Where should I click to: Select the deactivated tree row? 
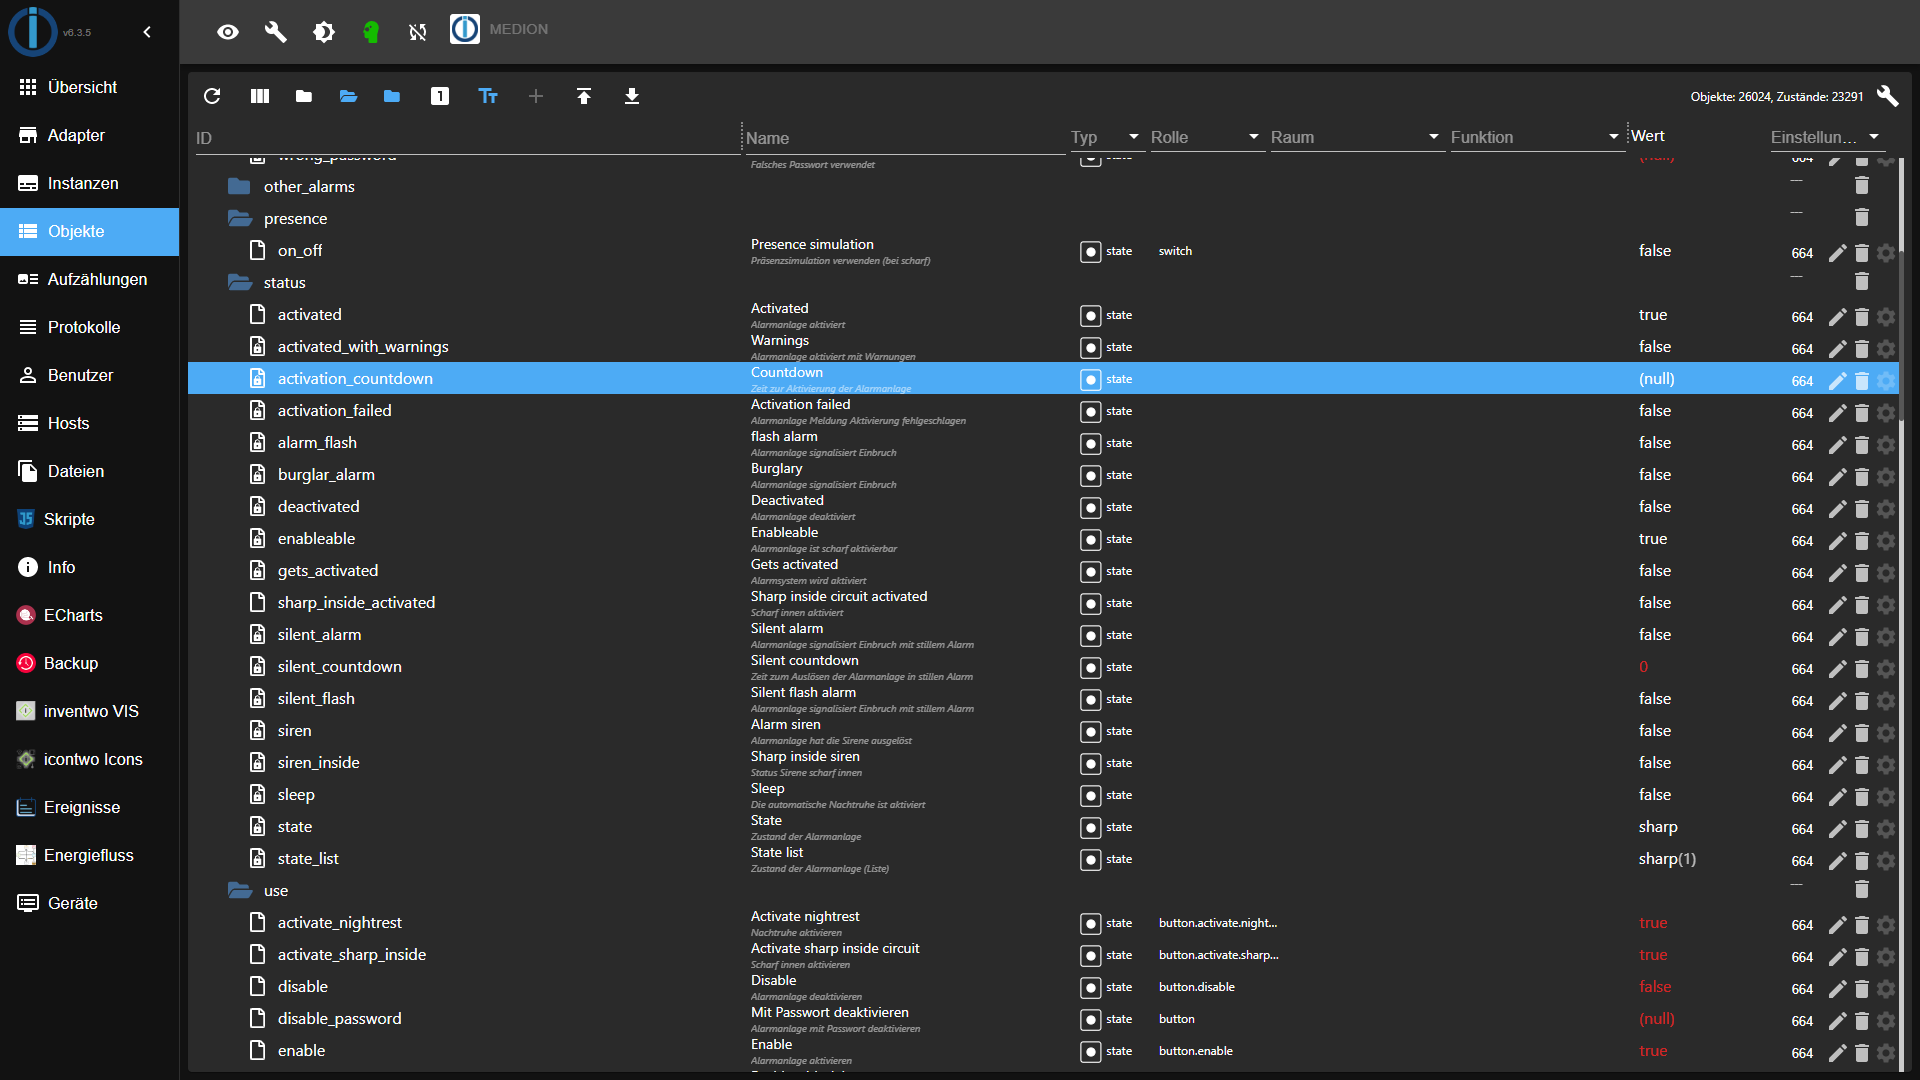(1043, 507)
